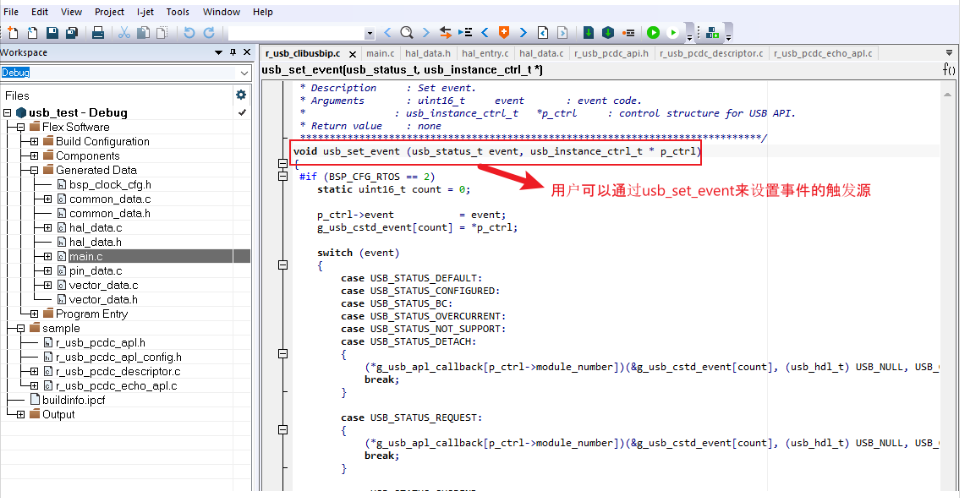Close the r_usb_clibusbip.c tab
960x498 pixels.
click(353, 54)
